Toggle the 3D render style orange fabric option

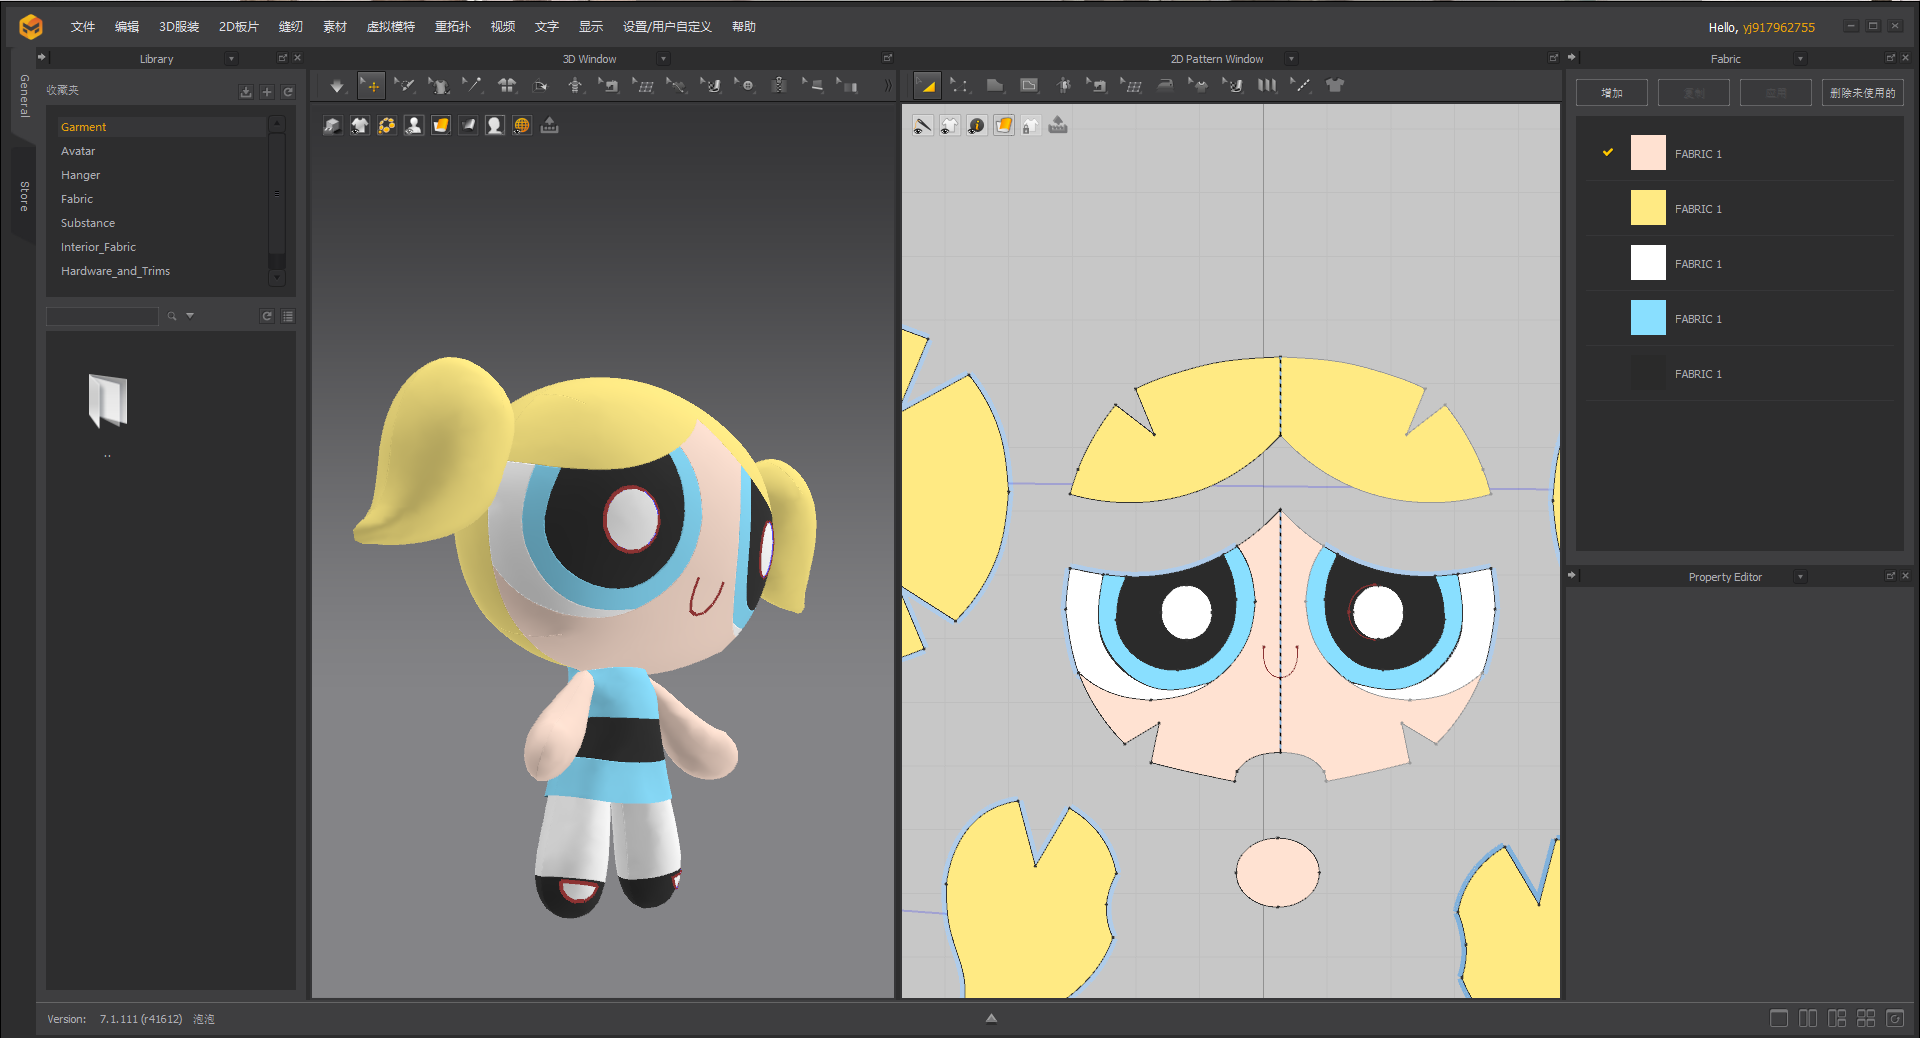point(441,125)
